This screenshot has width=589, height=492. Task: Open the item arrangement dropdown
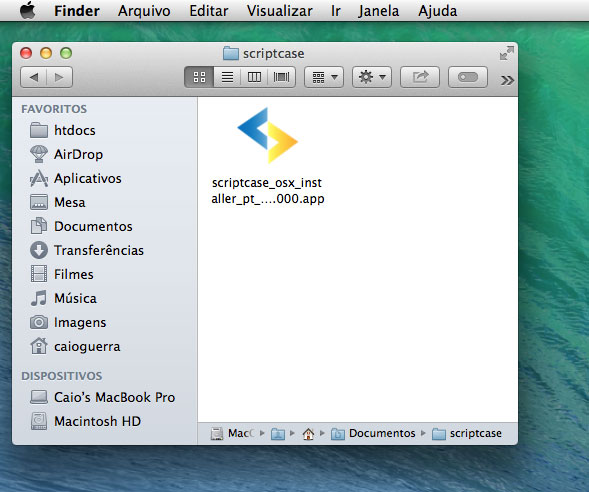click(x=324, y=77)
